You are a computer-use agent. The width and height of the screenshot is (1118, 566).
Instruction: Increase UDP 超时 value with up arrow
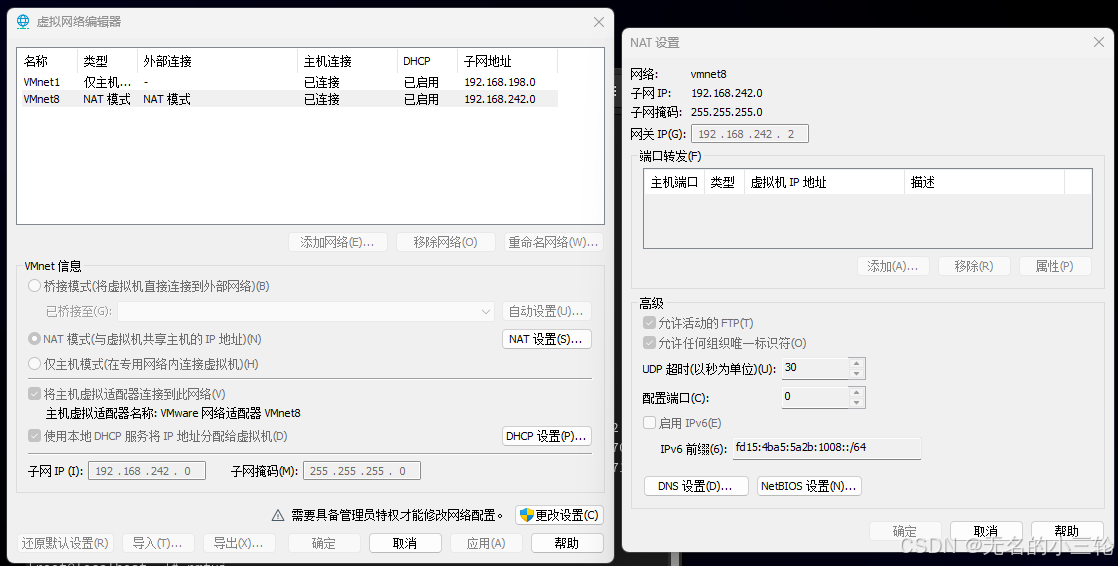coord(857,364)
